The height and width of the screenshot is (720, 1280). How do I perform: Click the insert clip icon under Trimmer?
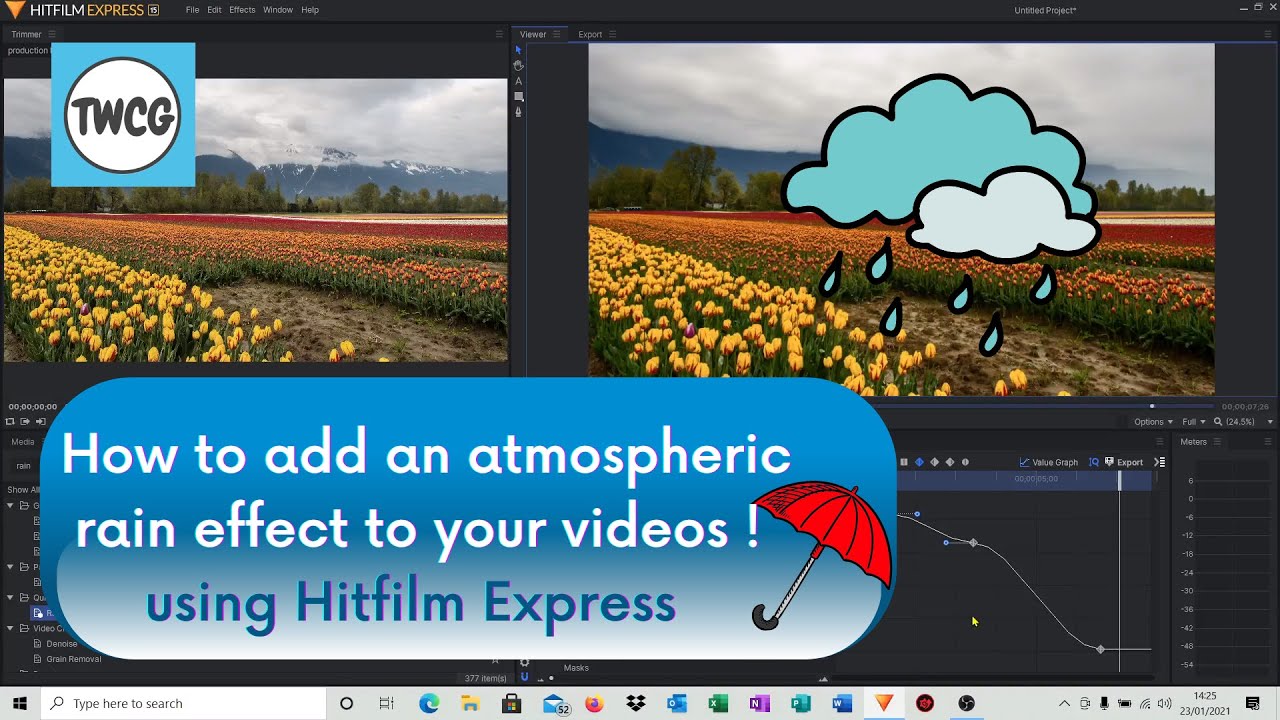pos(25,422)
